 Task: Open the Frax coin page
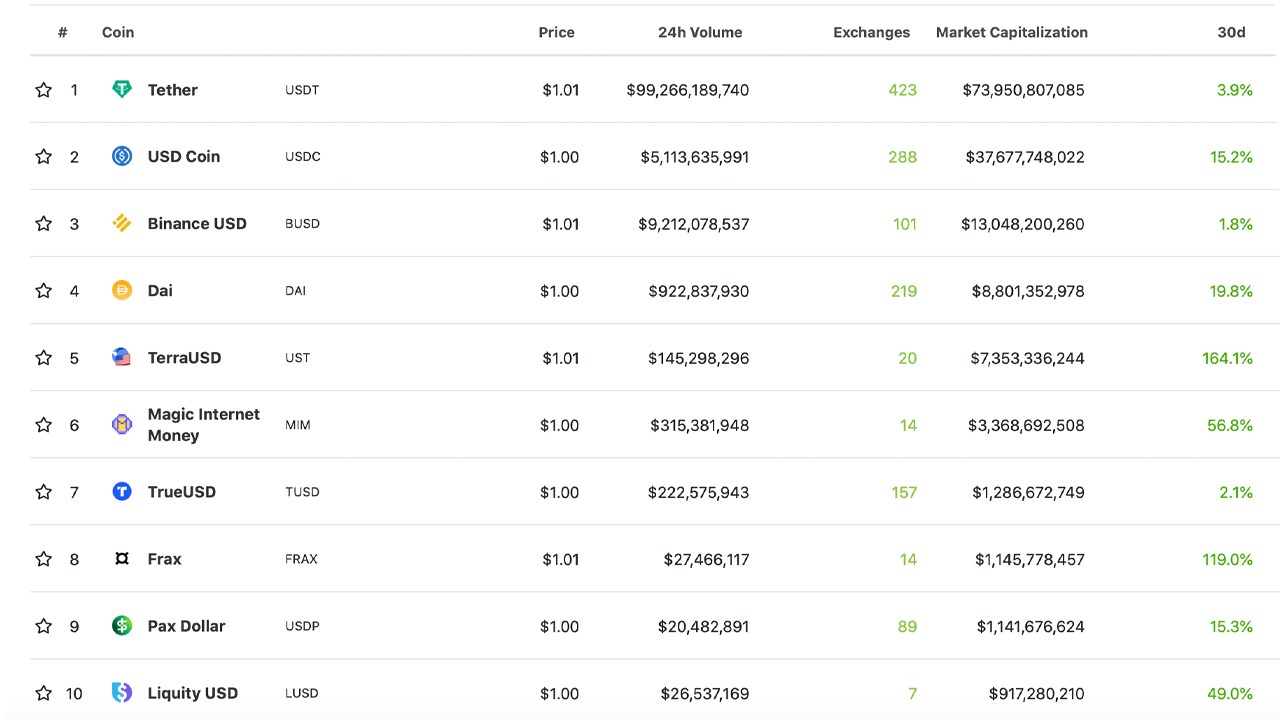(165, 559)
